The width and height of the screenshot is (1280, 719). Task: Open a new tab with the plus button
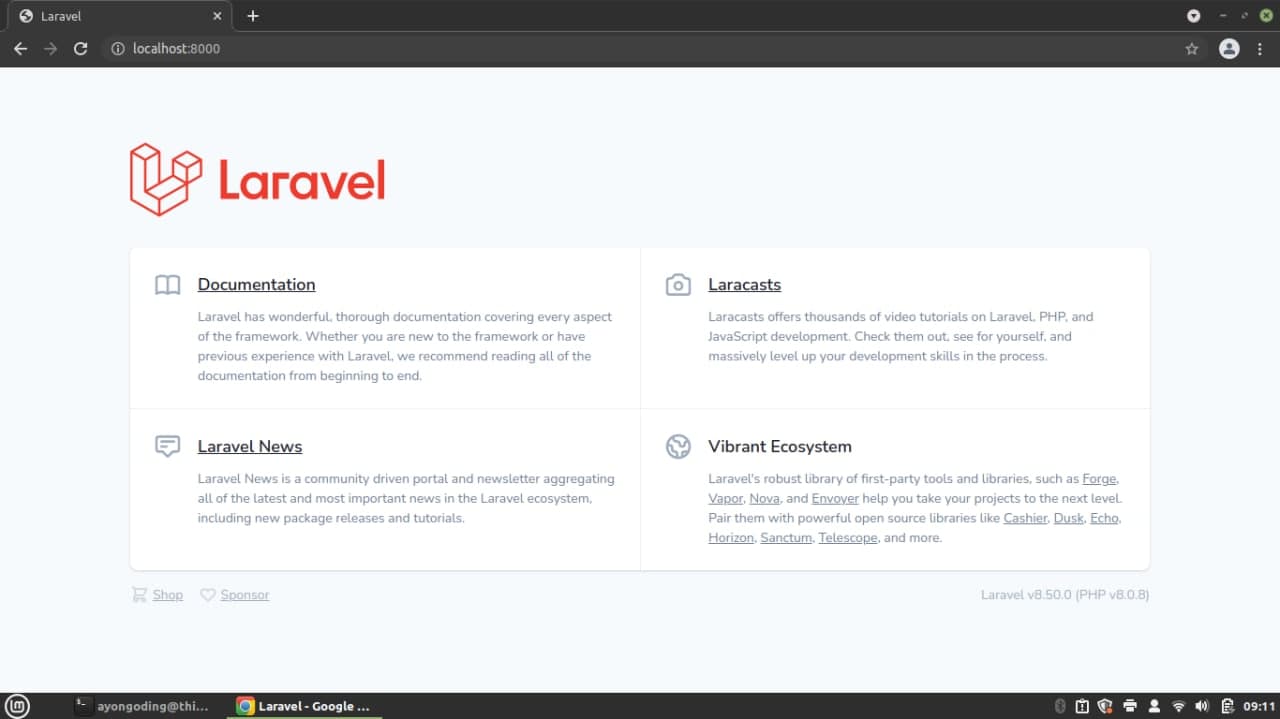point(253,16)
